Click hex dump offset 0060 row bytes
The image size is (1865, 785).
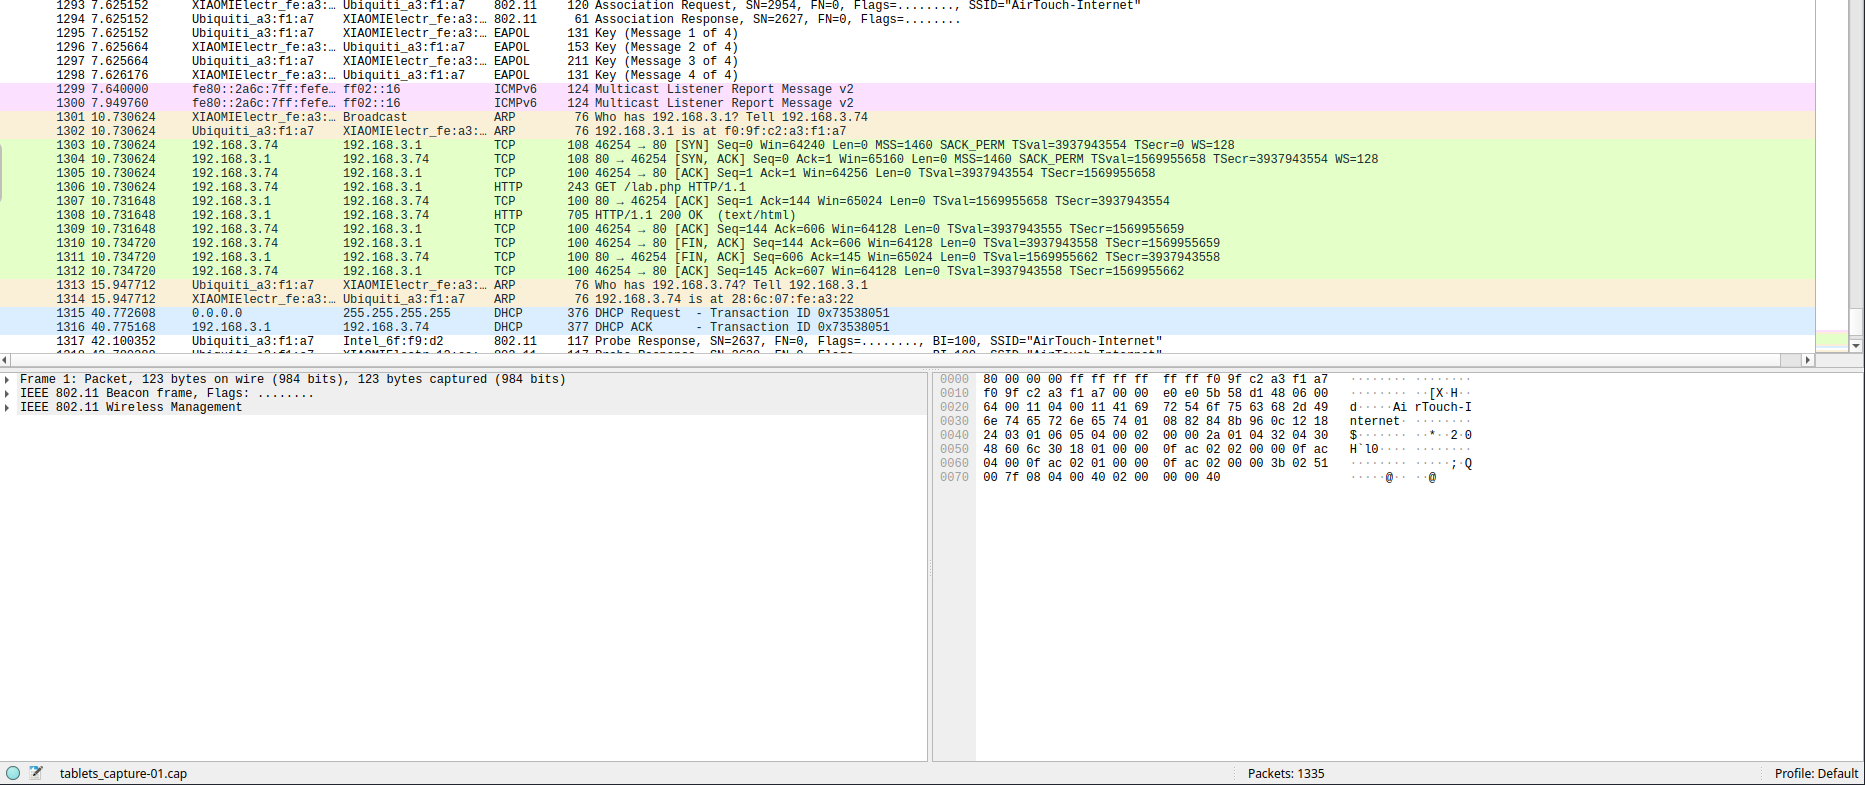[x=1155, y=464]
